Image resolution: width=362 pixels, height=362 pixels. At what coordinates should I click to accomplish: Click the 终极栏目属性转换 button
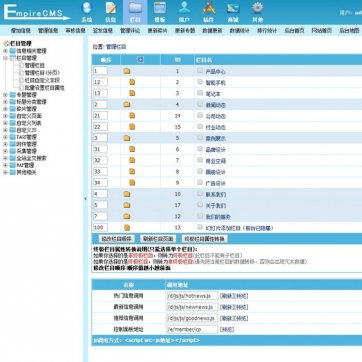click(x=205, y=239)
